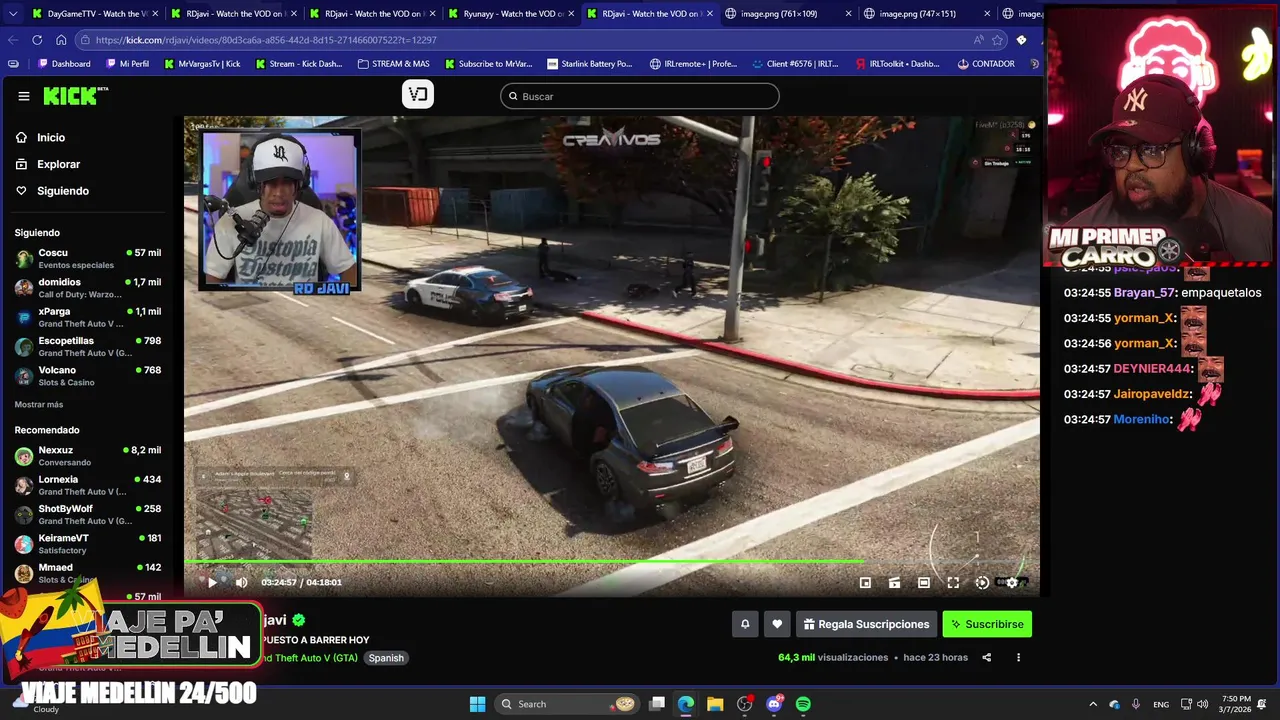The image size is (1280, 720).
Task: Open Dashboard bookmark
Action: point(64,64)
